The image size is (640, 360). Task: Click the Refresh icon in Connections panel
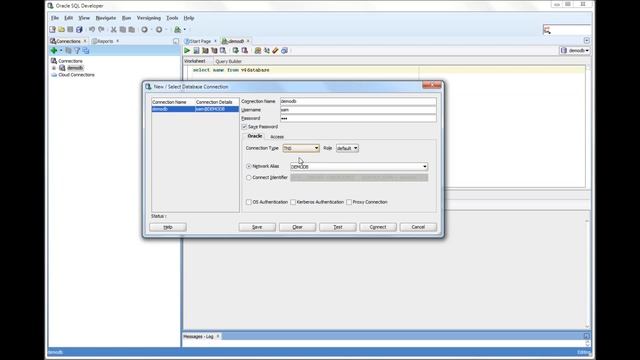click(68, 51)
